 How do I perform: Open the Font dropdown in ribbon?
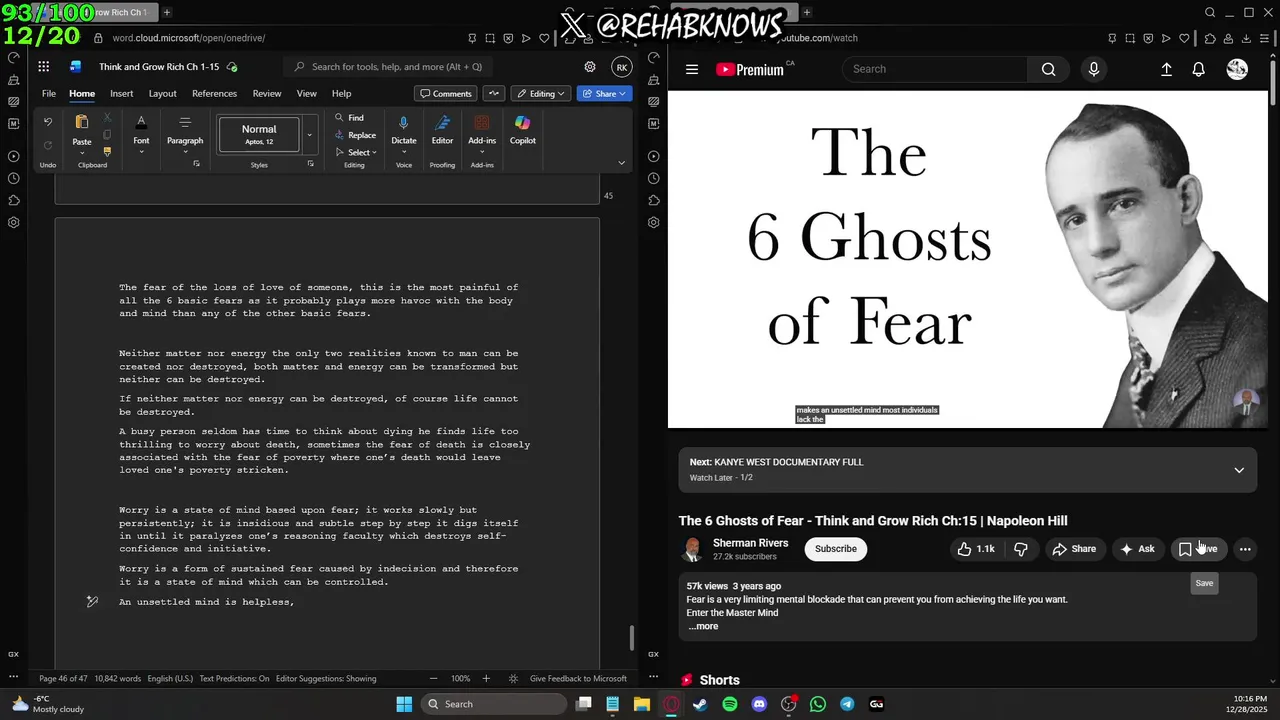pos(141,133)
